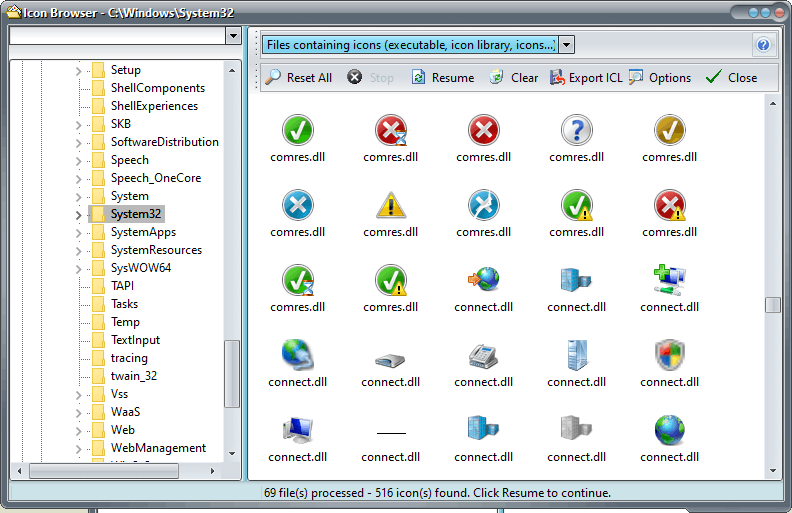Select the telephone connect.dll icon
The image size is (792, 513).
(x=484, y=356)
